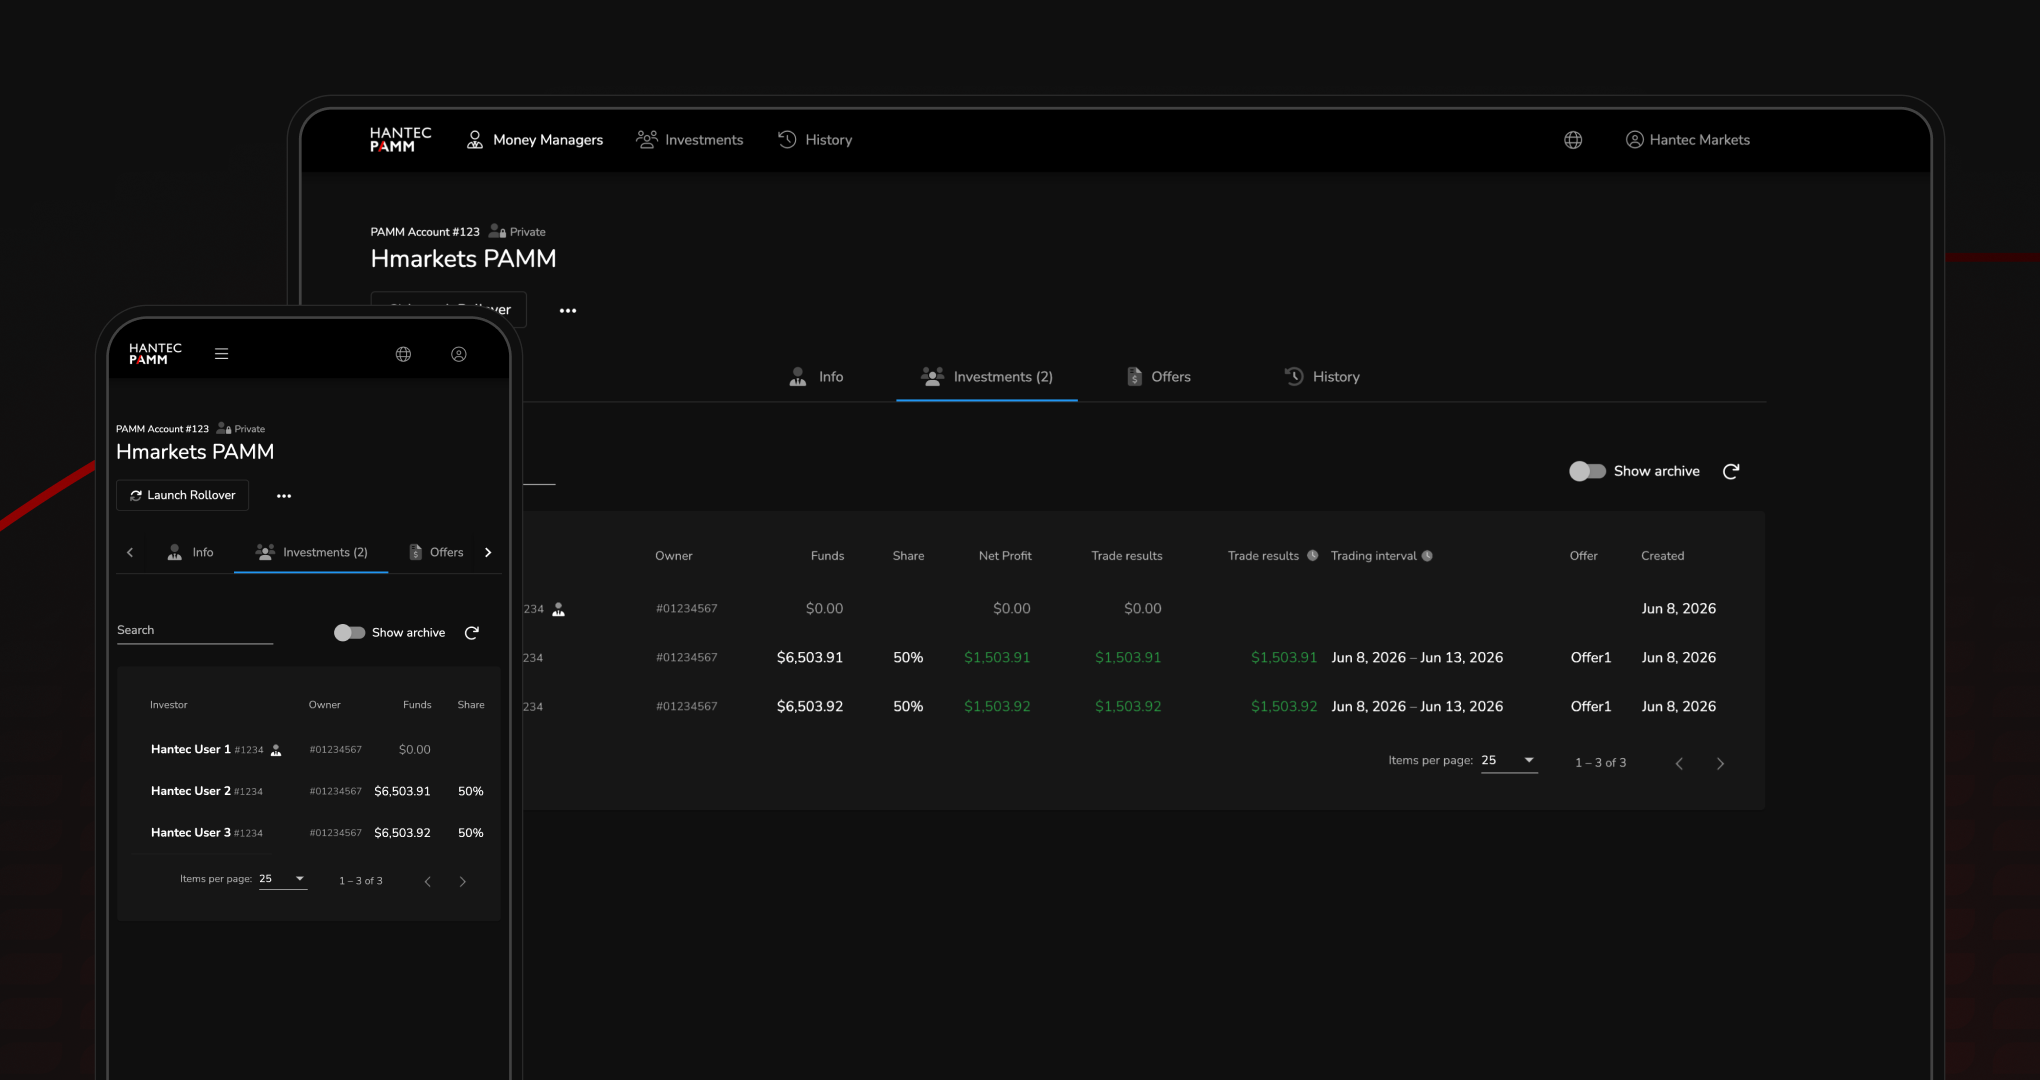The height and width of the screenshot is (1080, 2040).
Task: Open Money Managers in desktop navigation
Action: coord(534,140)
